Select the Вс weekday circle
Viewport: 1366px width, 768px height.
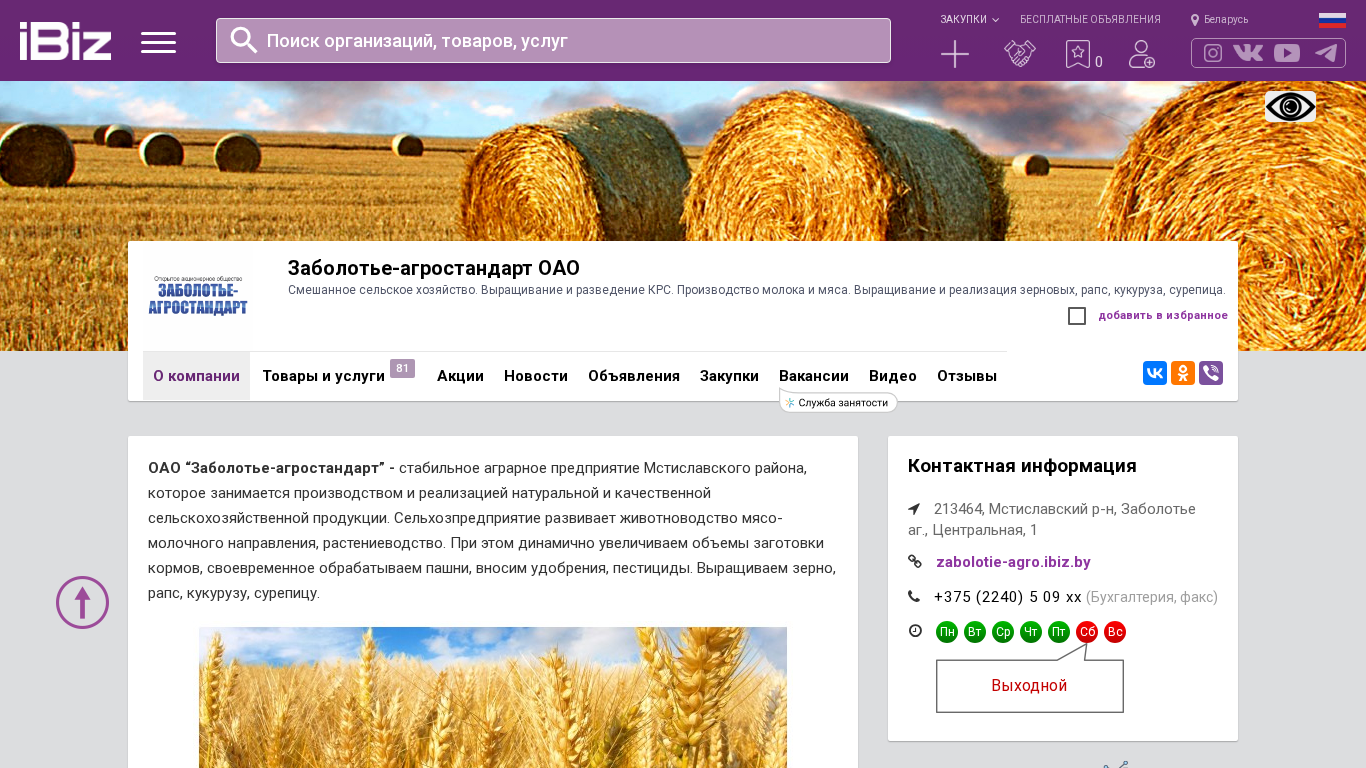tap(1115, 632)
